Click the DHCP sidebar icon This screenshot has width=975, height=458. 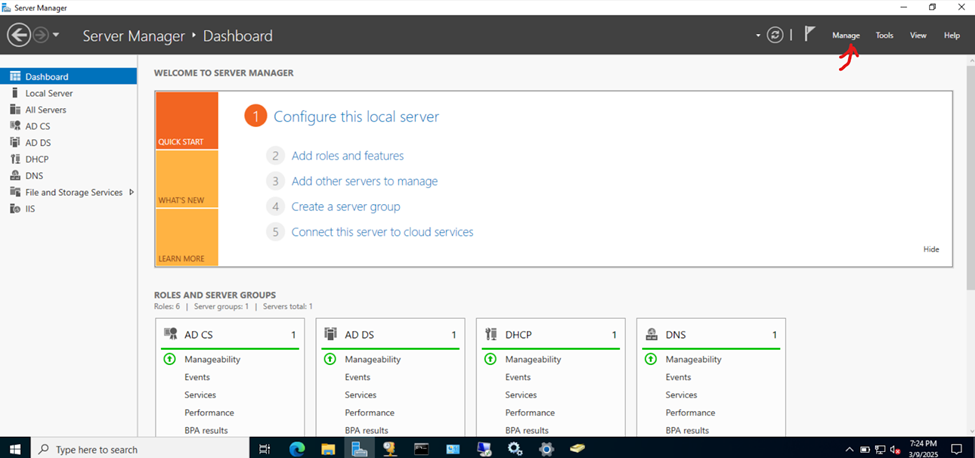[x=16, y=159]
